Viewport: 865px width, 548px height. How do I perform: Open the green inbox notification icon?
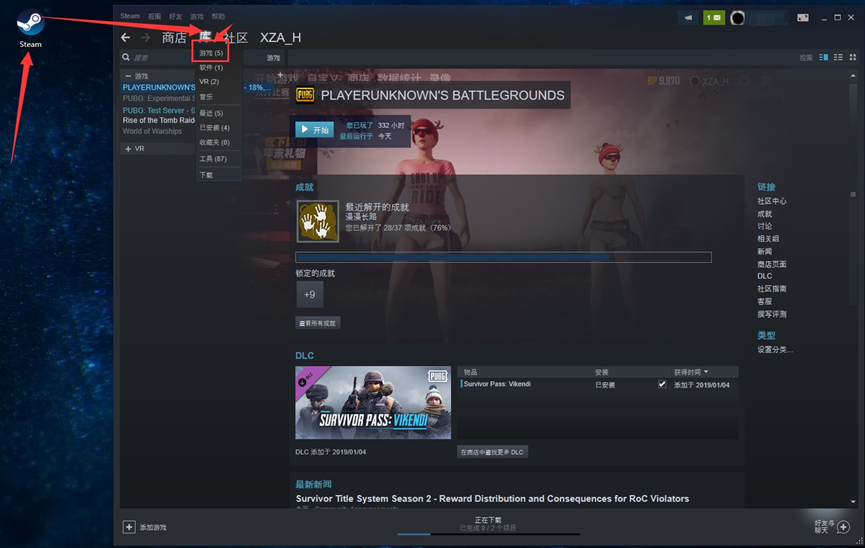point(714,18)
